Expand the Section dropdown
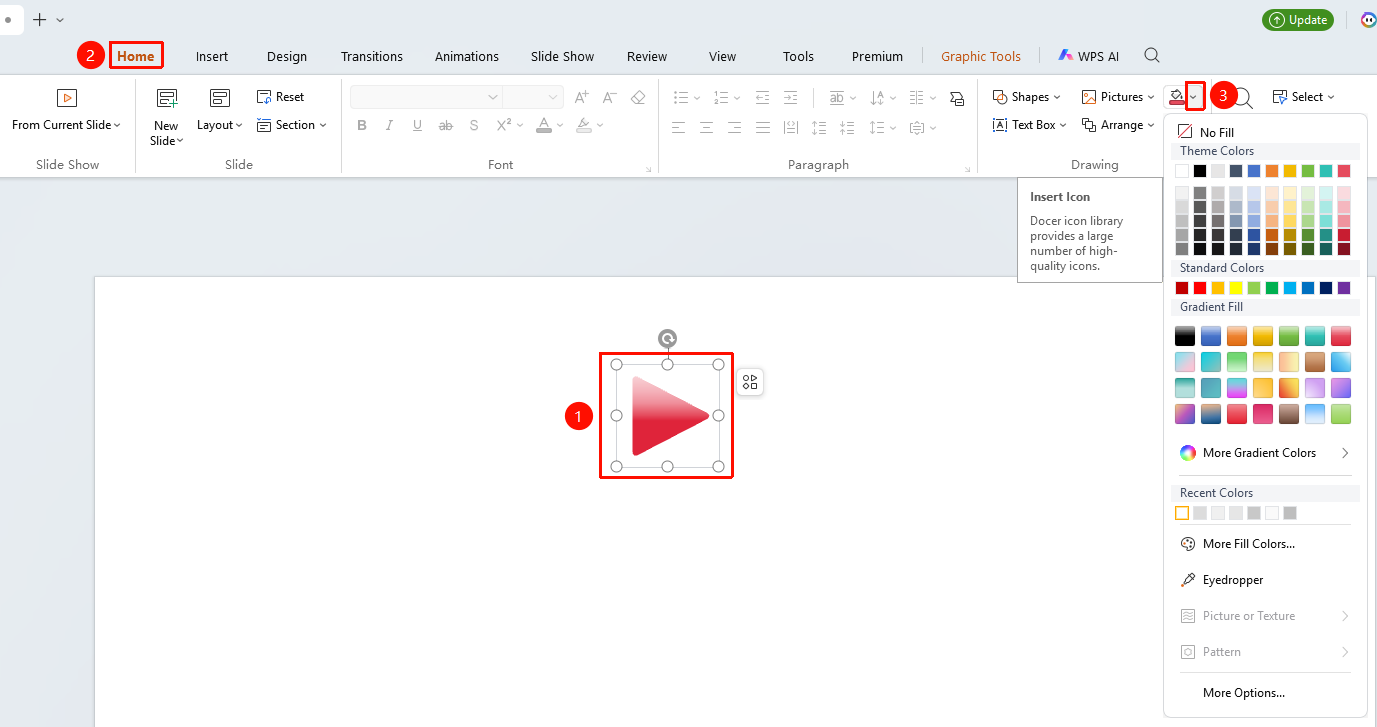This screenshot has width=1377, height=727. tap(292, 125)
